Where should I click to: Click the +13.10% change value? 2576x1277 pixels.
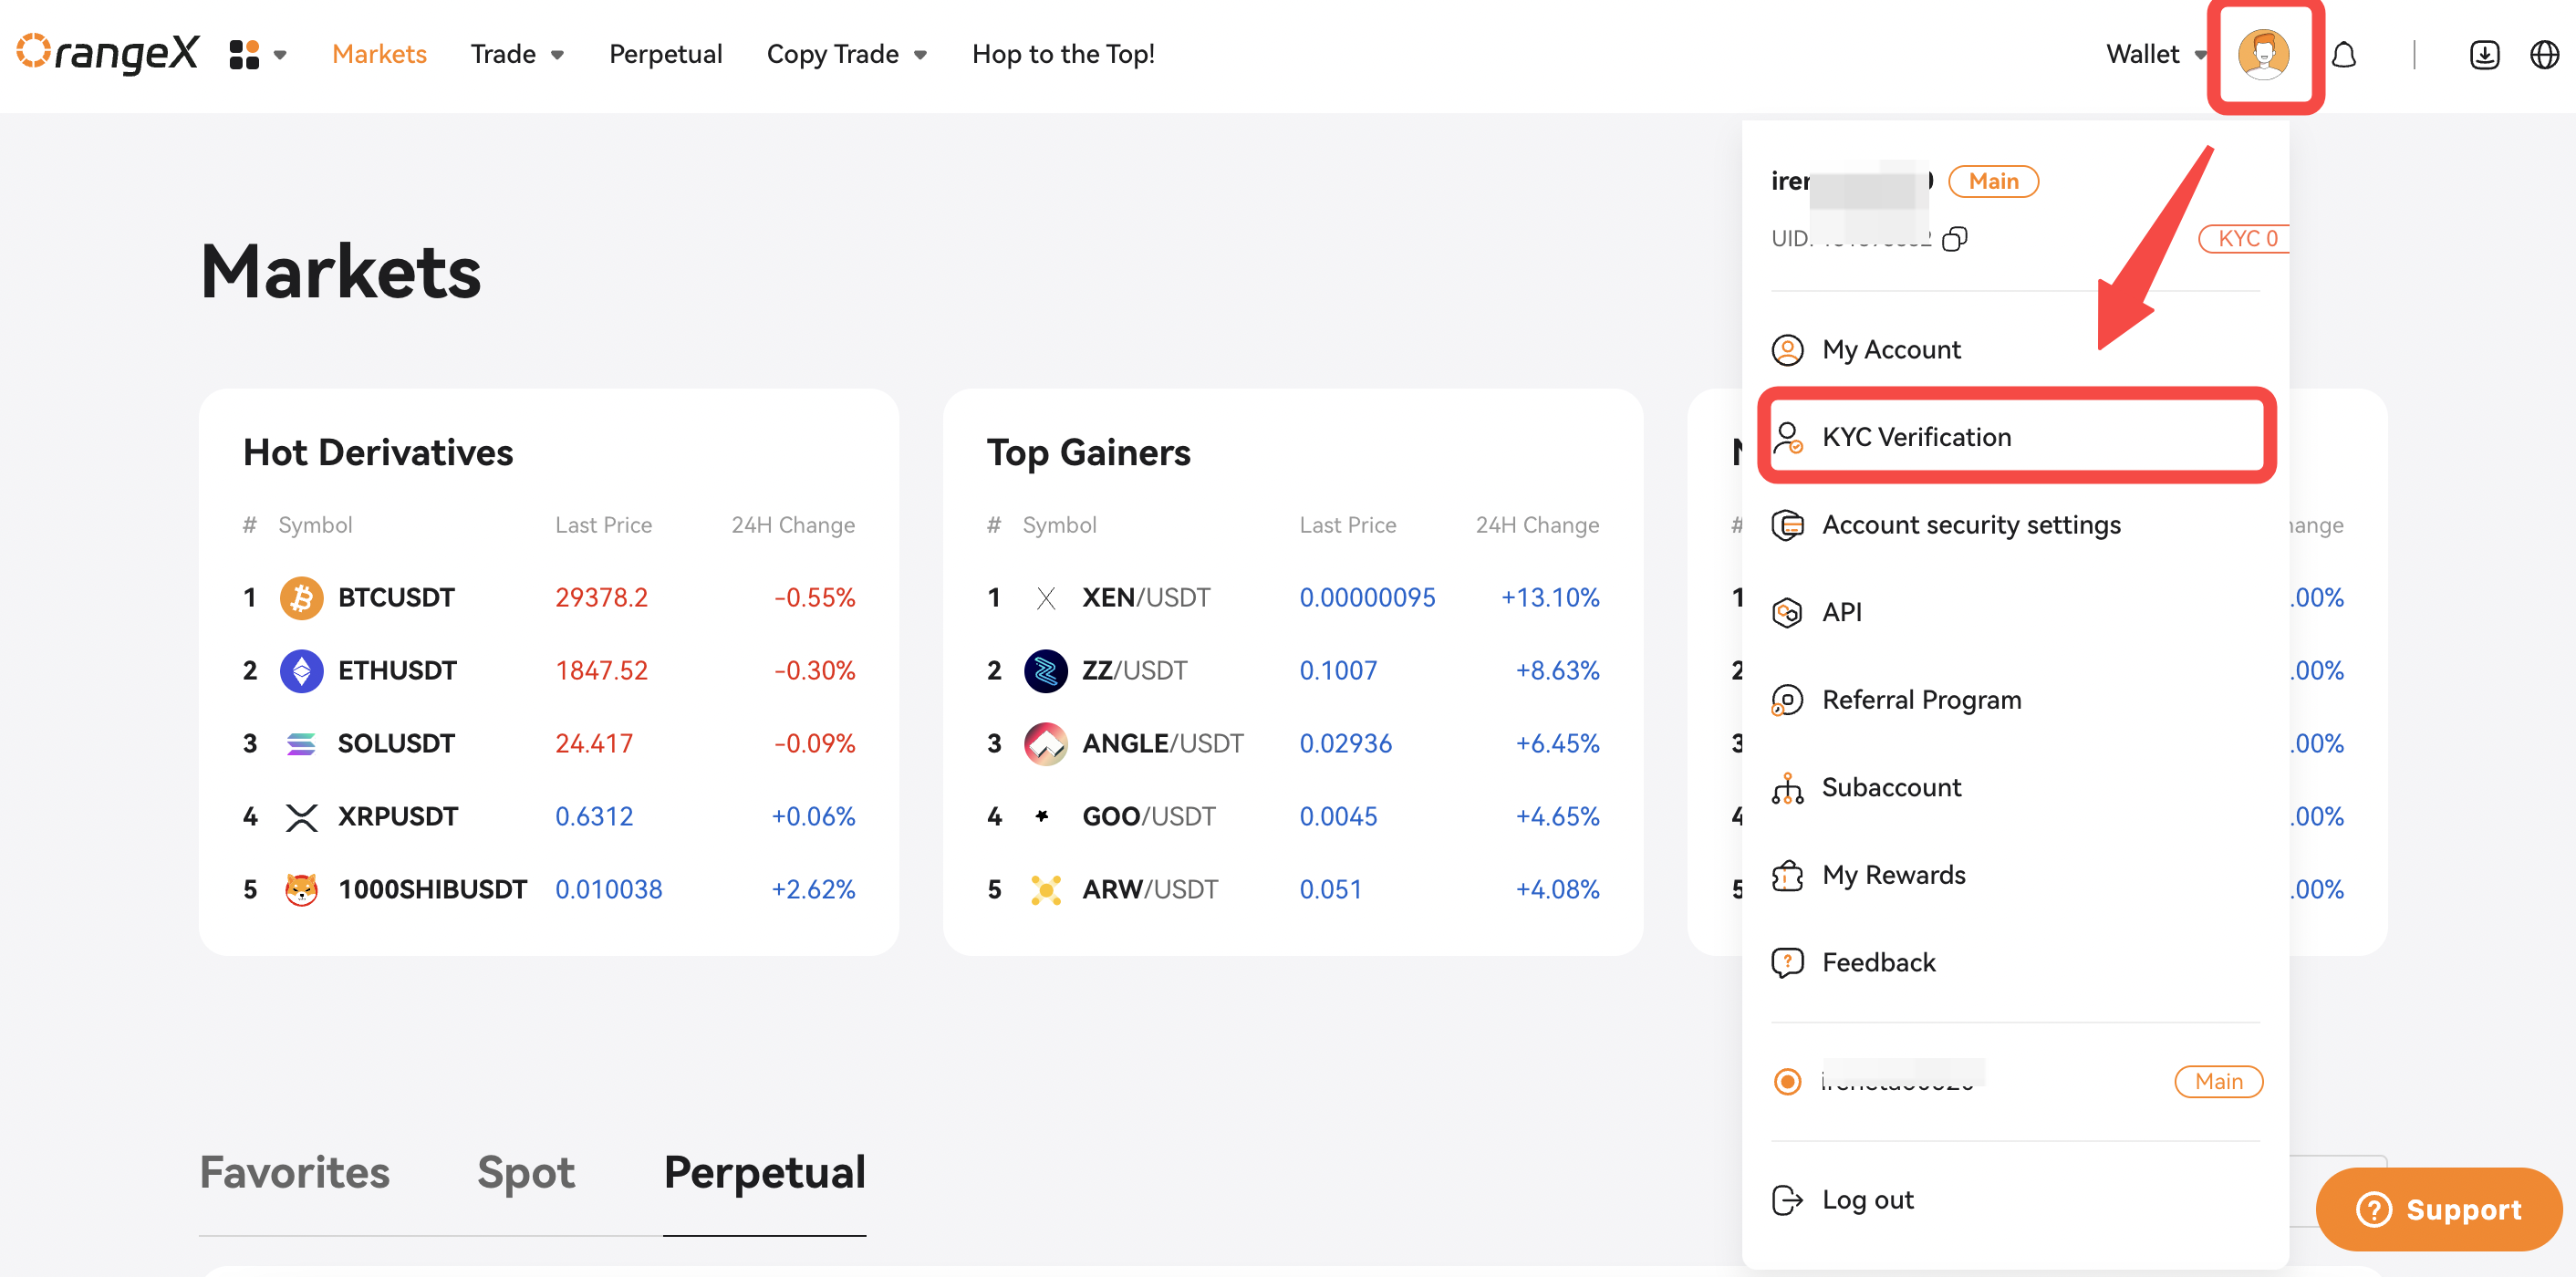coord(1550,598)
